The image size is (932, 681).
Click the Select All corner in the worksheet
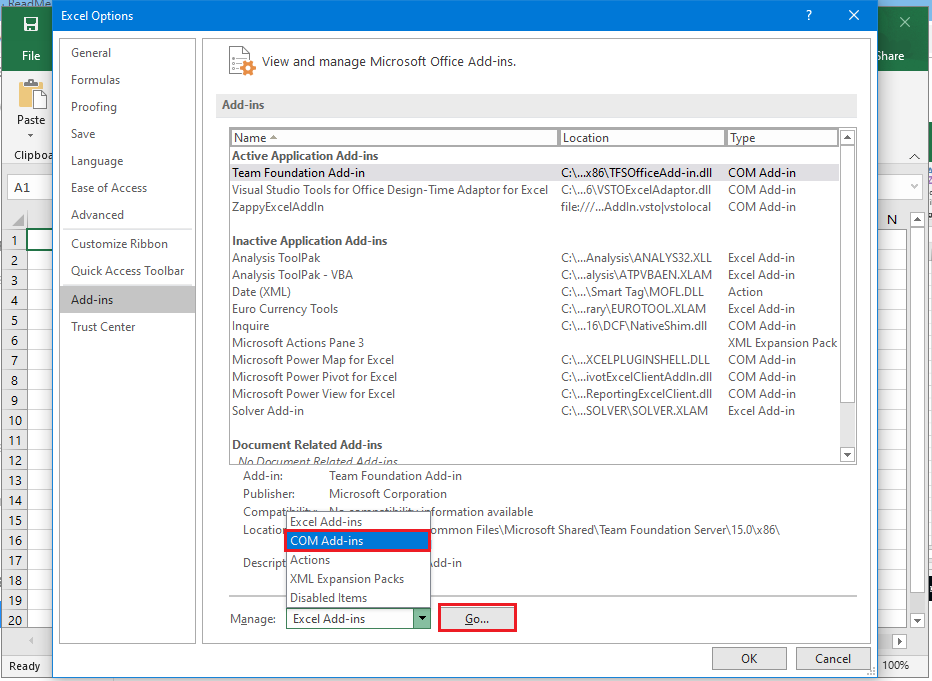click(15, 220)
